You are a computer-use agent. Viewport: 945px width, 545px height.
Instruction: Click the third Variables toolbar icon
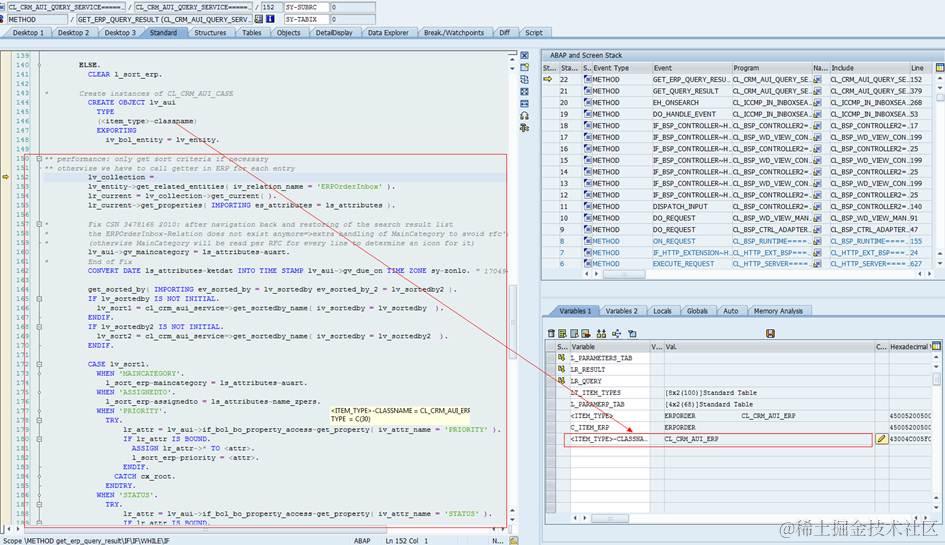[x=574, y=333]
